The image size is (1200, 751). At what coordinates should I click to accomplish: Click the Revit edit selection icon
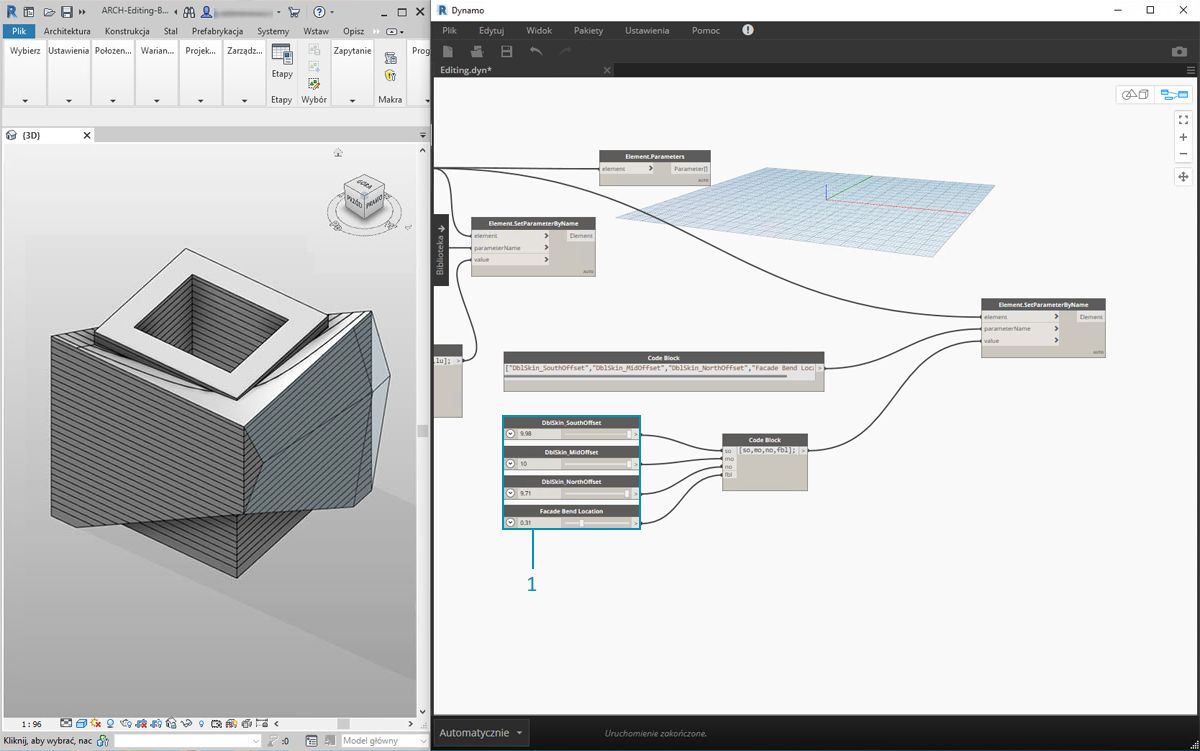point(314,84)
